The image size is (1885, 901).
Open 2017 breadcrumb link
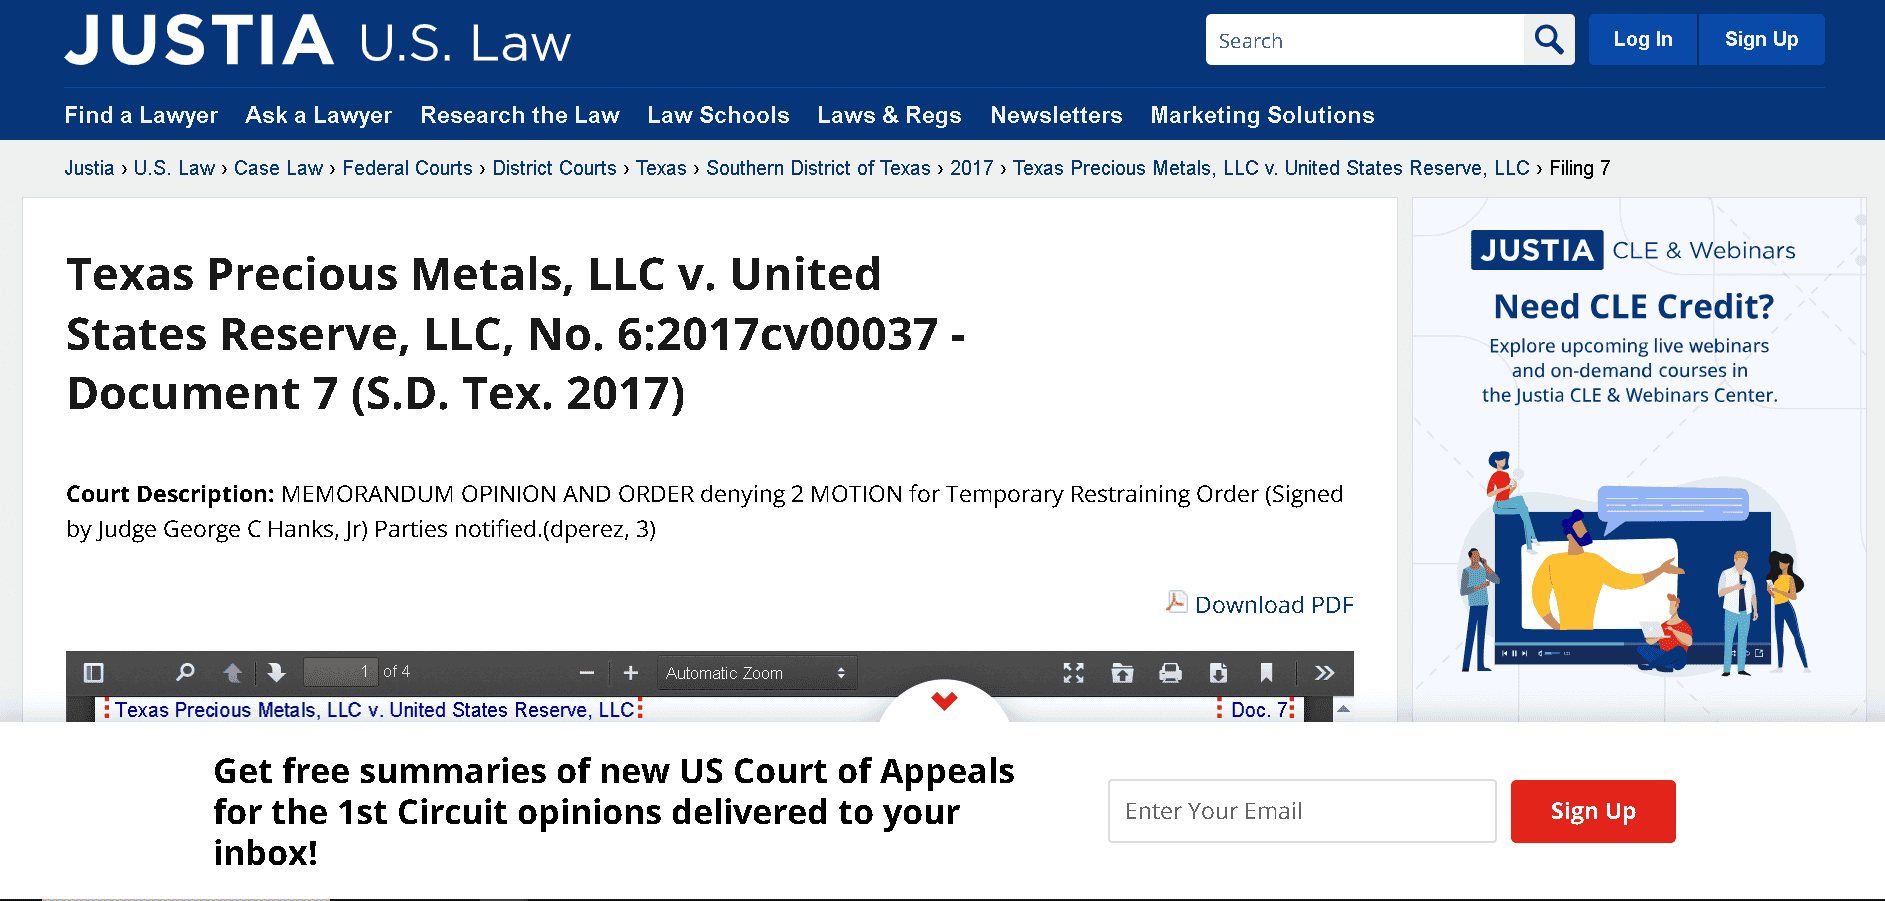click(x=972, y=168)
